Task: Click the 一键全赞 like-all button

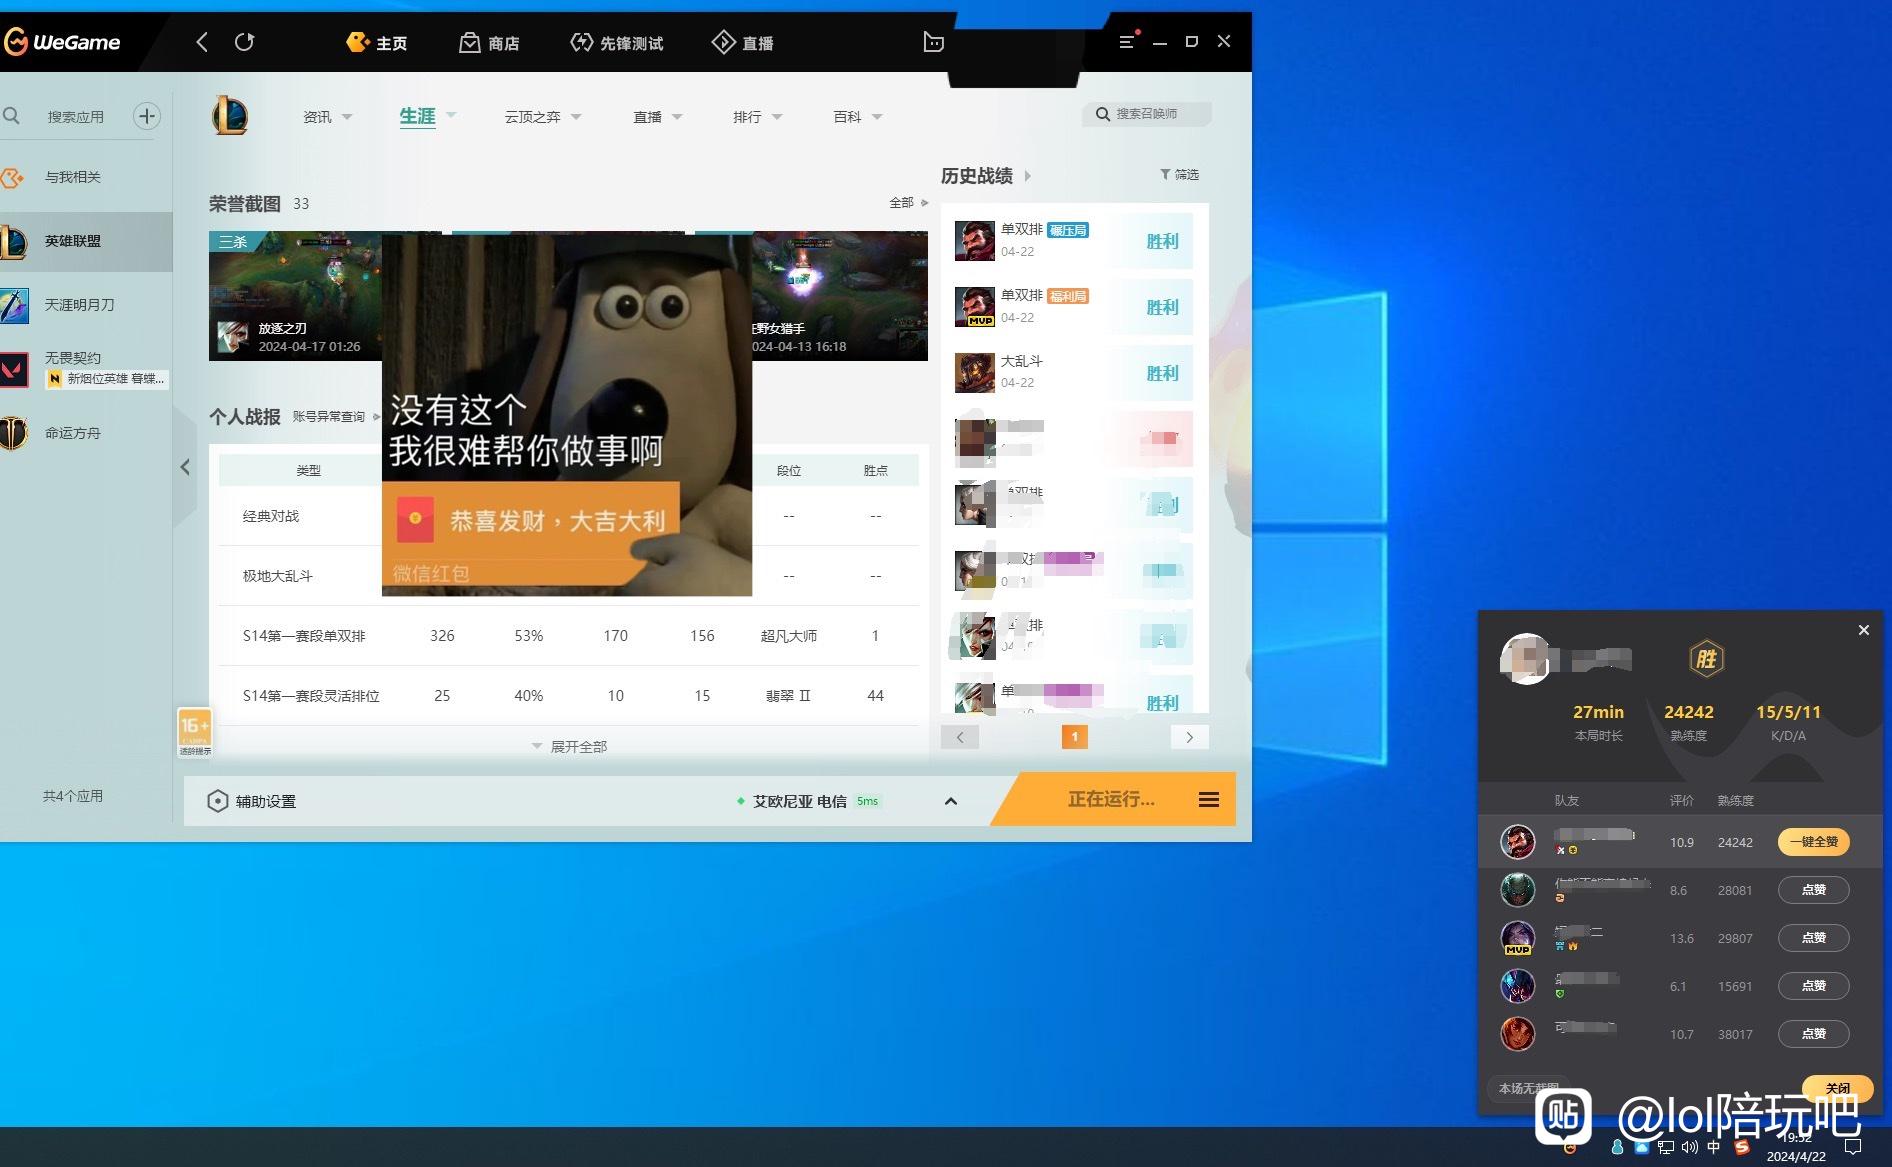Action: [x=1813, y=842]
